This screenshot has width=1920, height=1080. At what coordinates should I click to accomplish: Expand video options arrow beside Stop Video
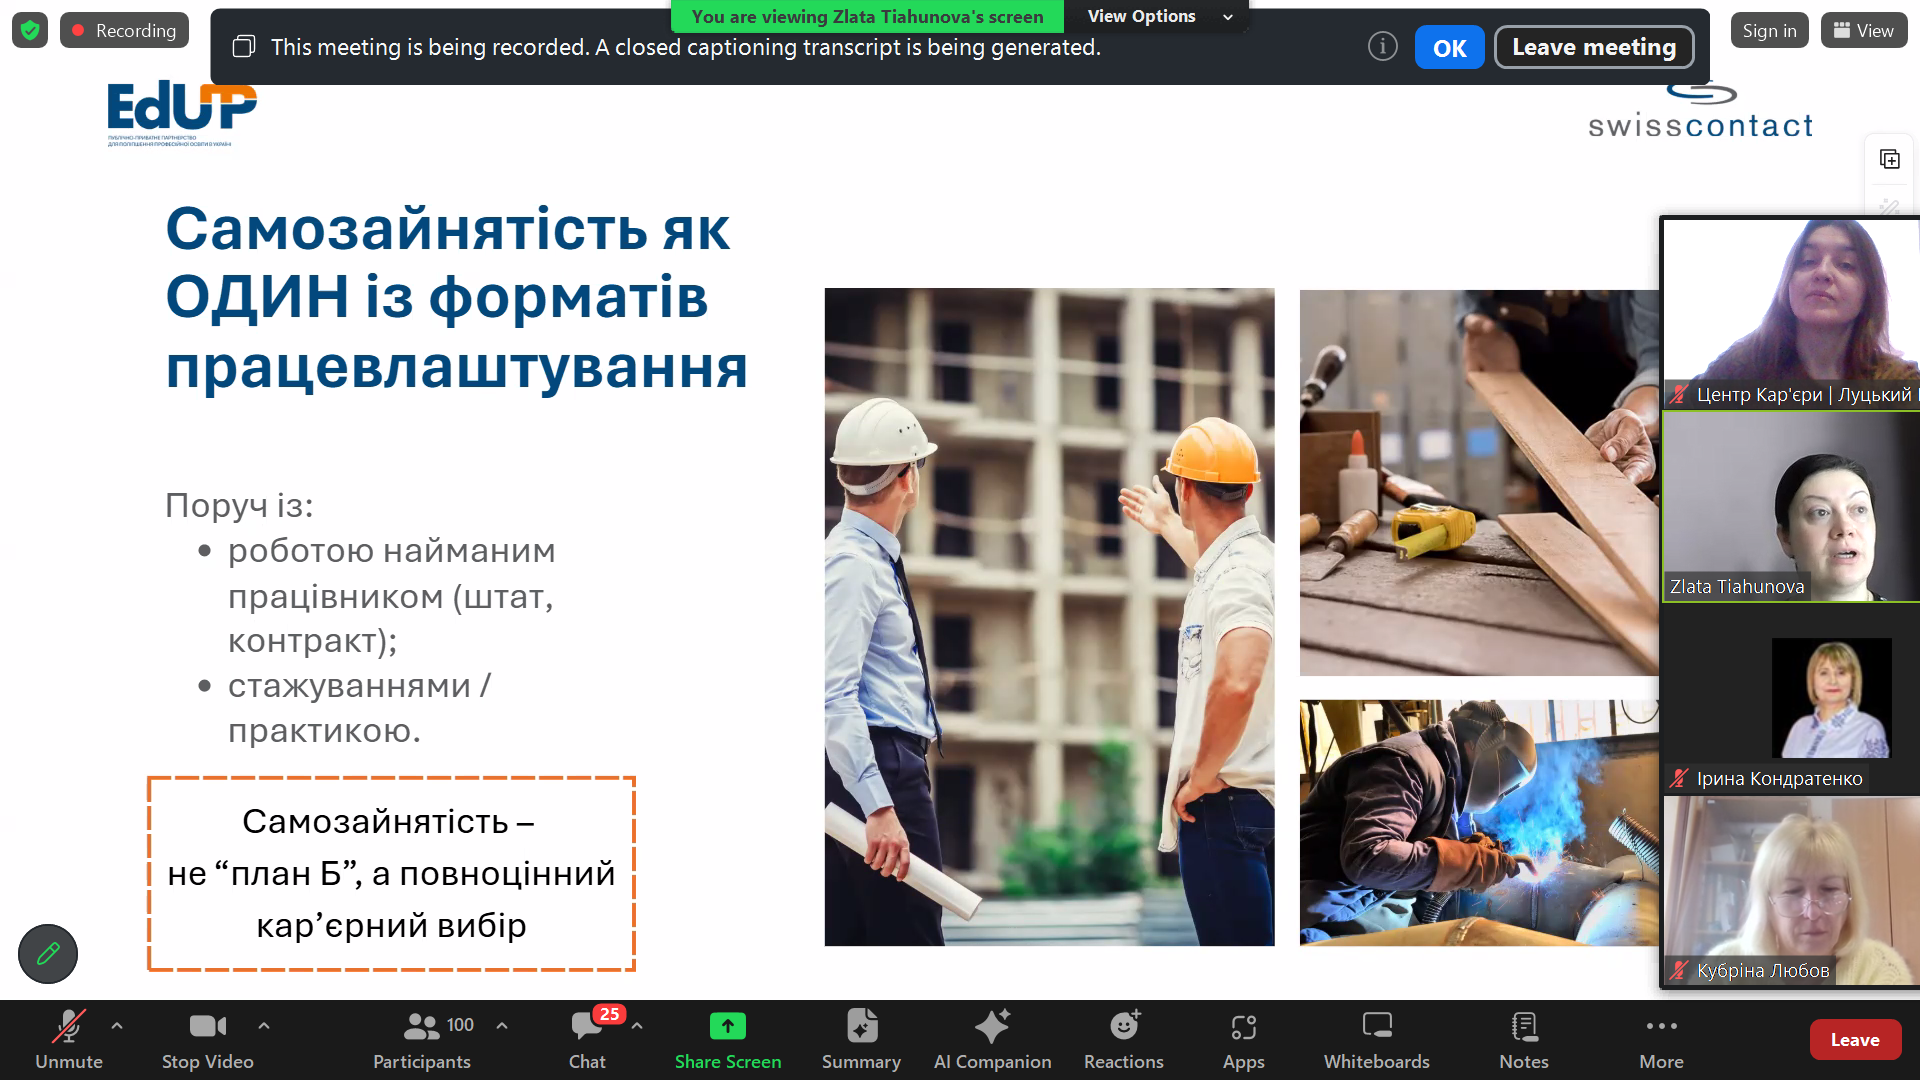tap(264, 1025)
